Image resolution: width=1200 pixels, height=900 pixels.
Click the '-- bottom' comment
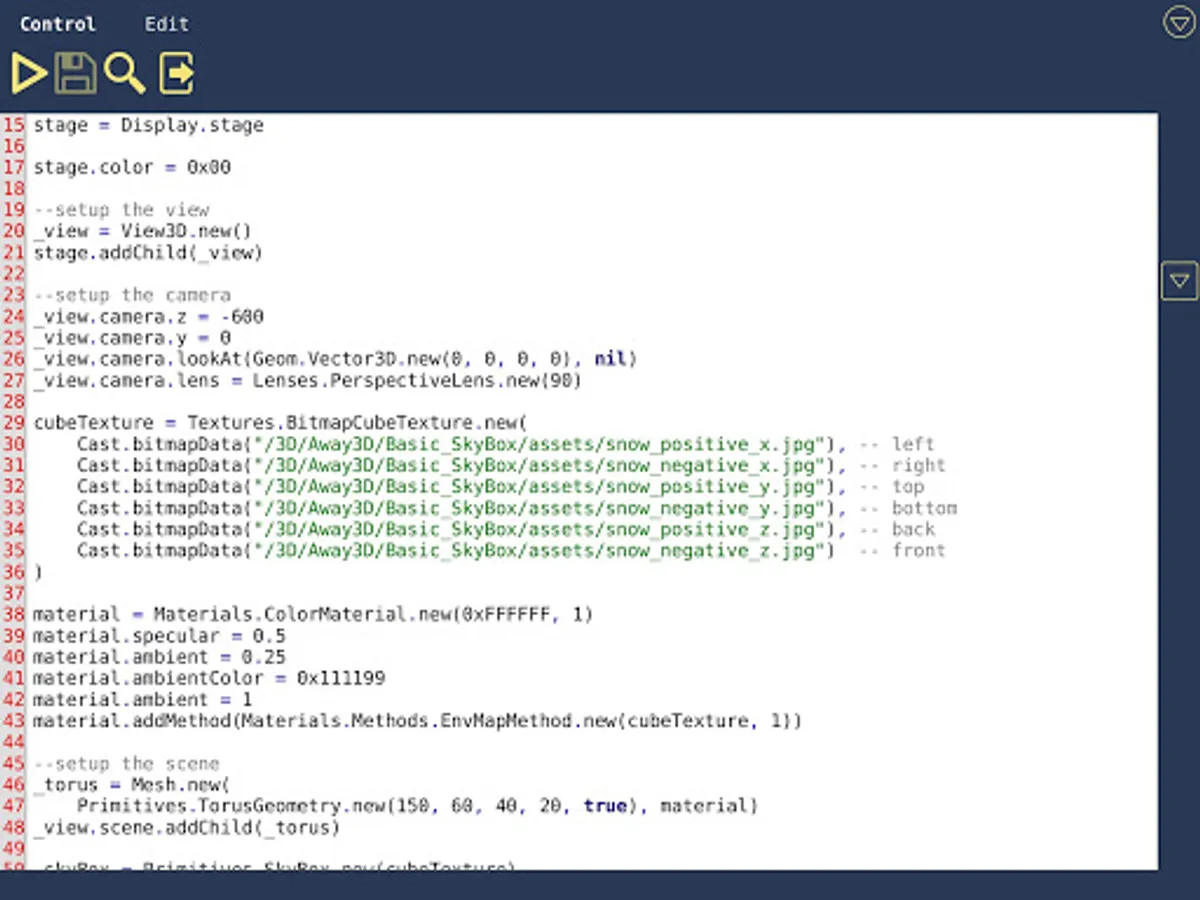(909, 508)
